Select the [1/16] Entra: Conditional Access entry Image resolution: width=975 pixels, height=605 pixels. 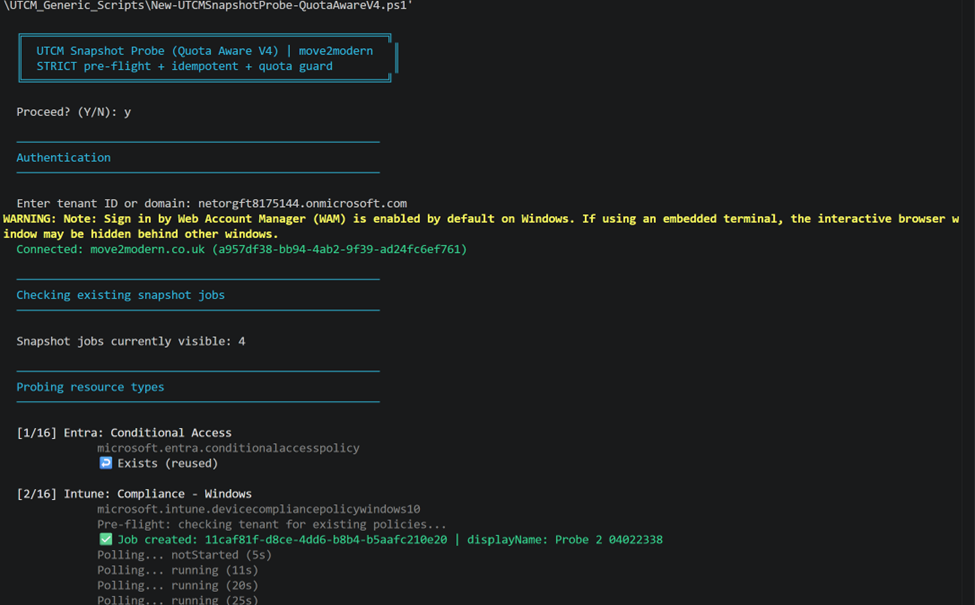[124, 433]
